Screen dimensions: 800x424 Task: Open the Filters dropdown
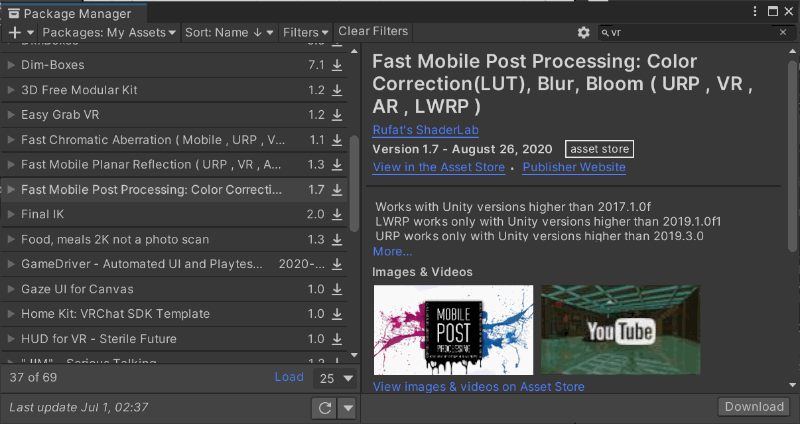coord(305,32)
